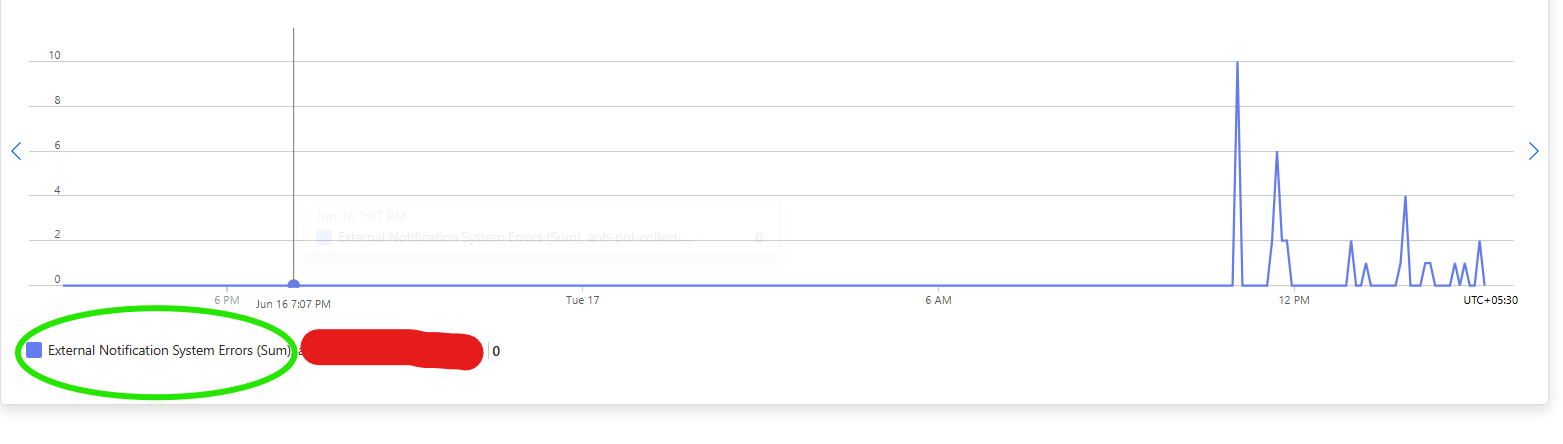Screen dimensions: 1563x444
Task: Click the blue legend color square
Action: point(34,351)
